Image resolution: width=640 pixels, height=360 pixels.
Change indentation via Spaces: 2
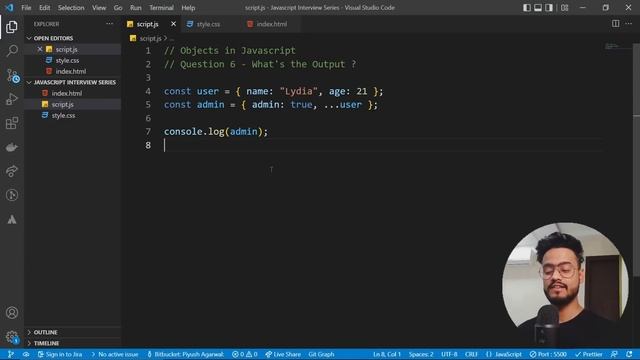pos(421,354)
